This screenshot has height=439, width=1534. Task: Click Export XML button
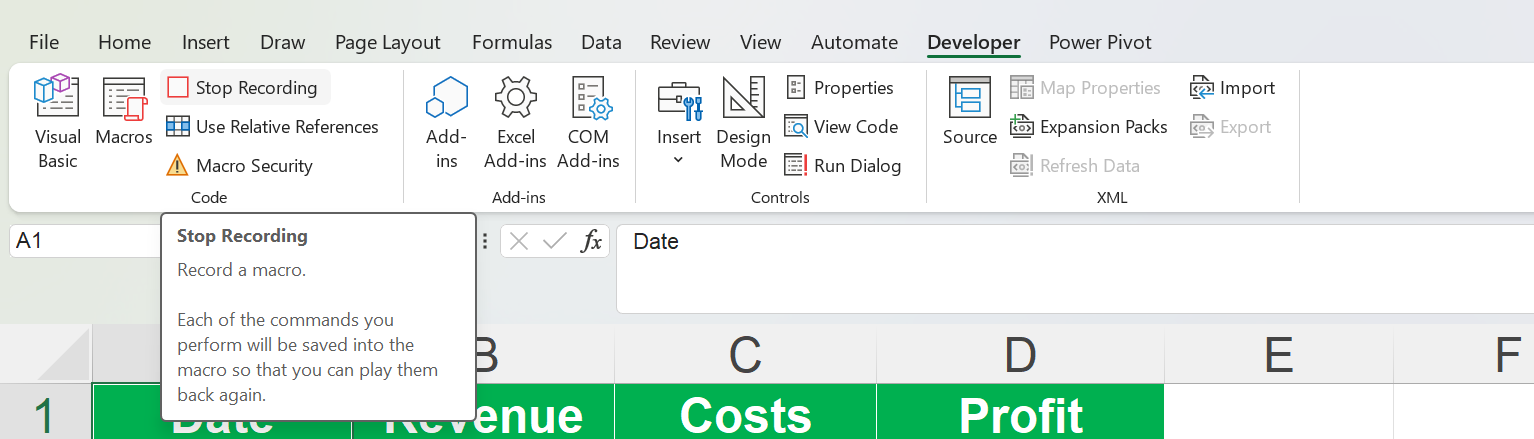1230,127
